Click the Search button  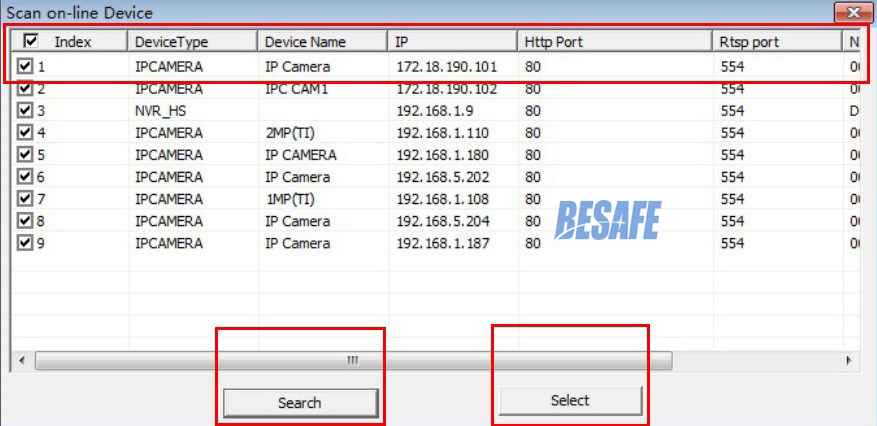tap(299, 403)
